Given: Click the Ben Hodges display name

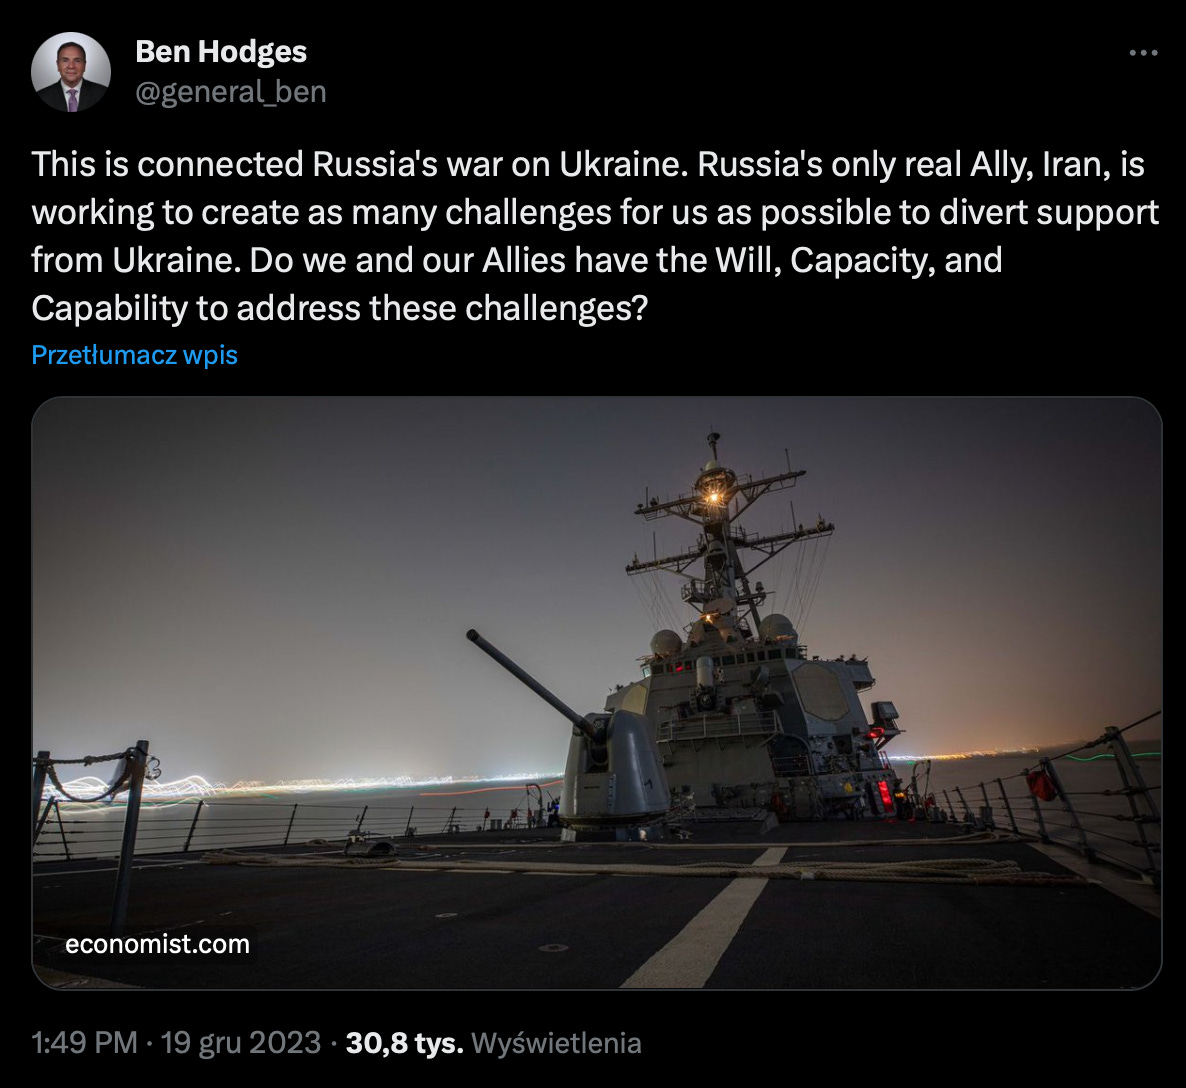Looking at the screenshot, I should [x=221, y=51].
